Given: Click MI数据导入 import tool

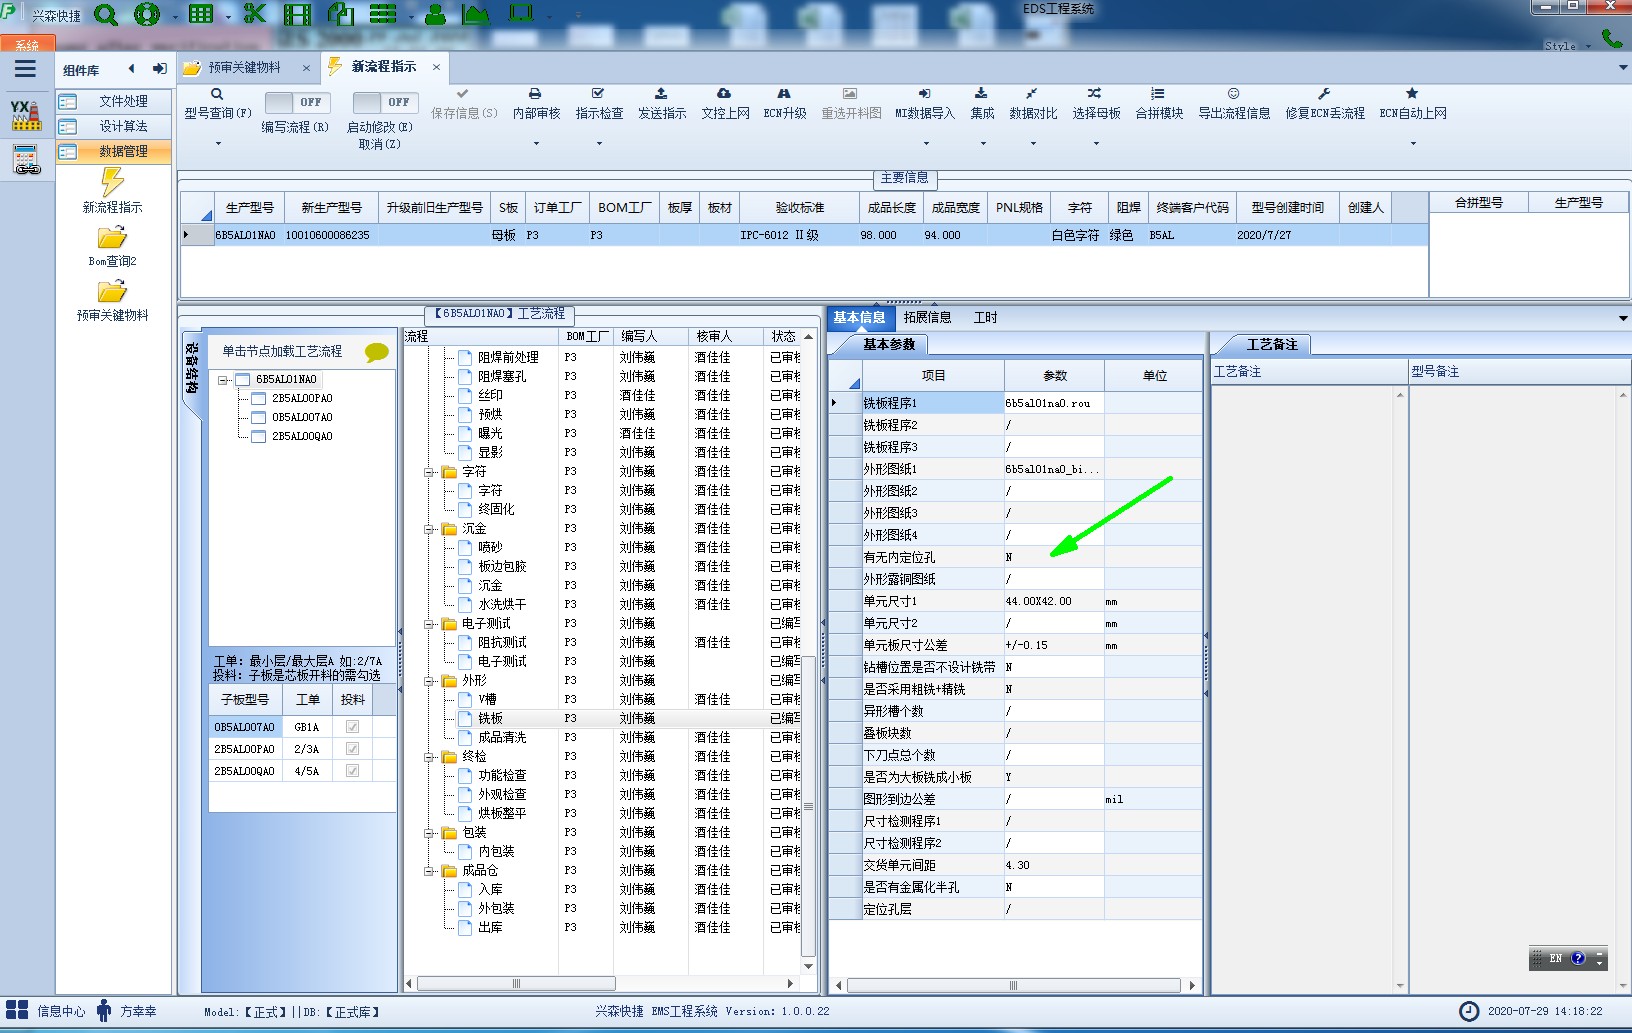Looking at the screenshot, I should 925,104.
